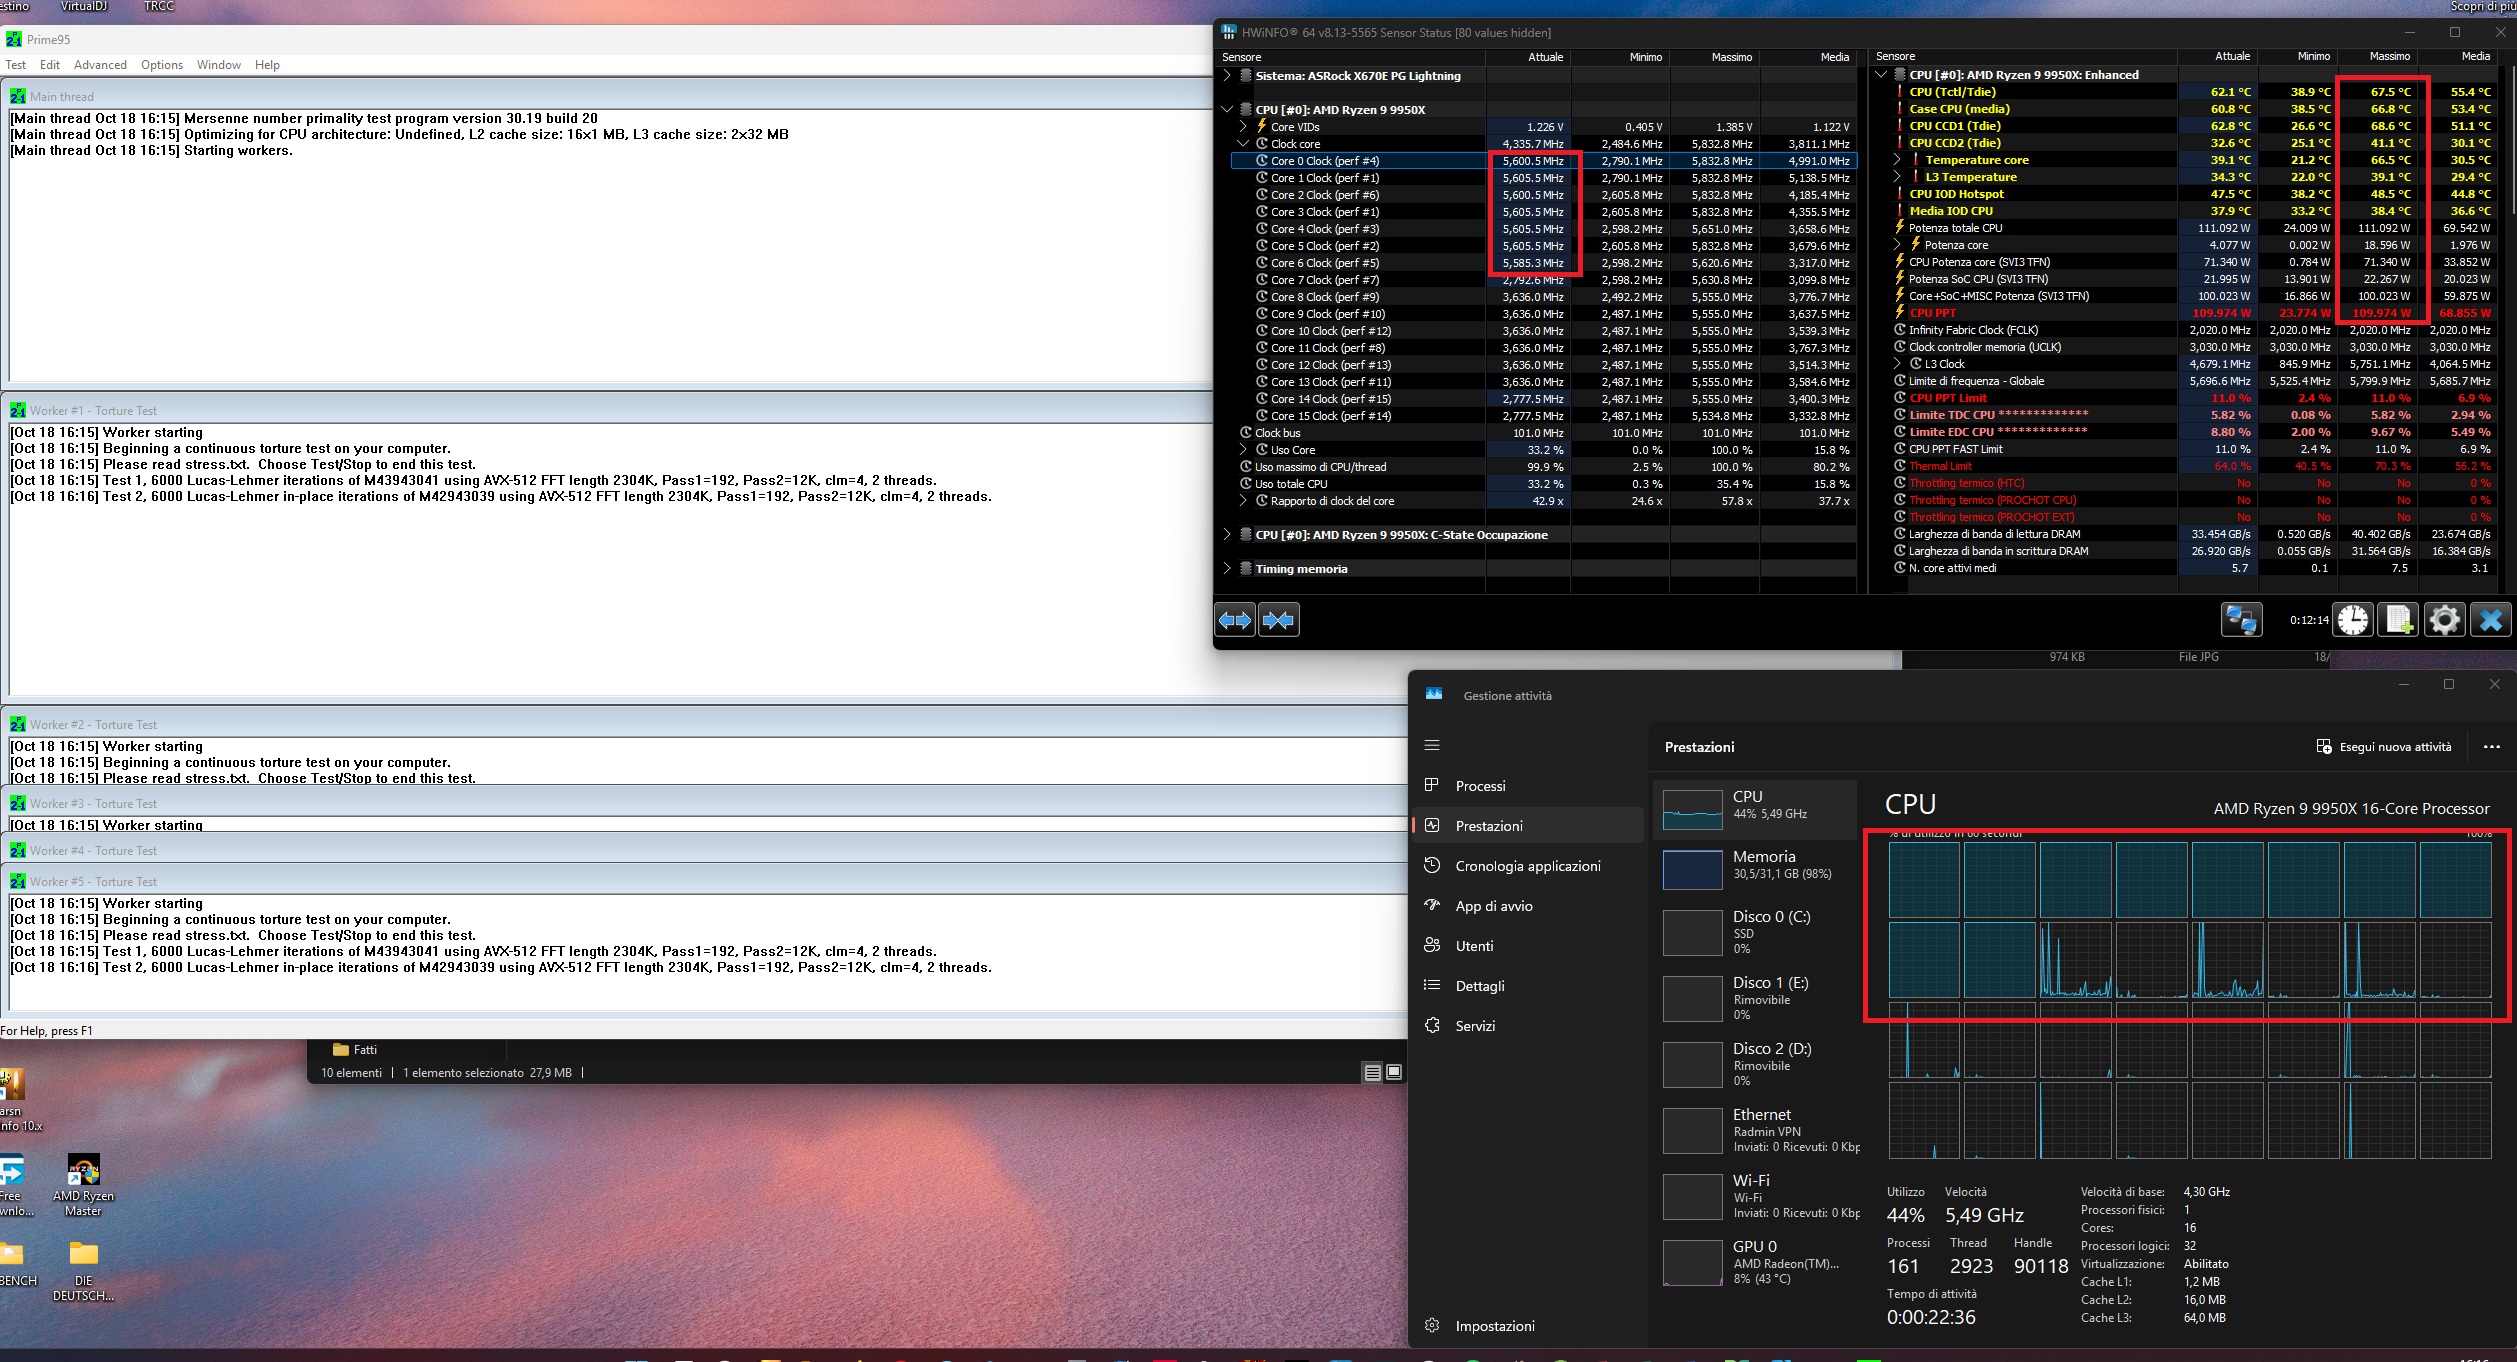Click Worker #1 Torture Test window icon
Image resolution: width=2517 pixels, height=1362 pixels.
[18, 411]
